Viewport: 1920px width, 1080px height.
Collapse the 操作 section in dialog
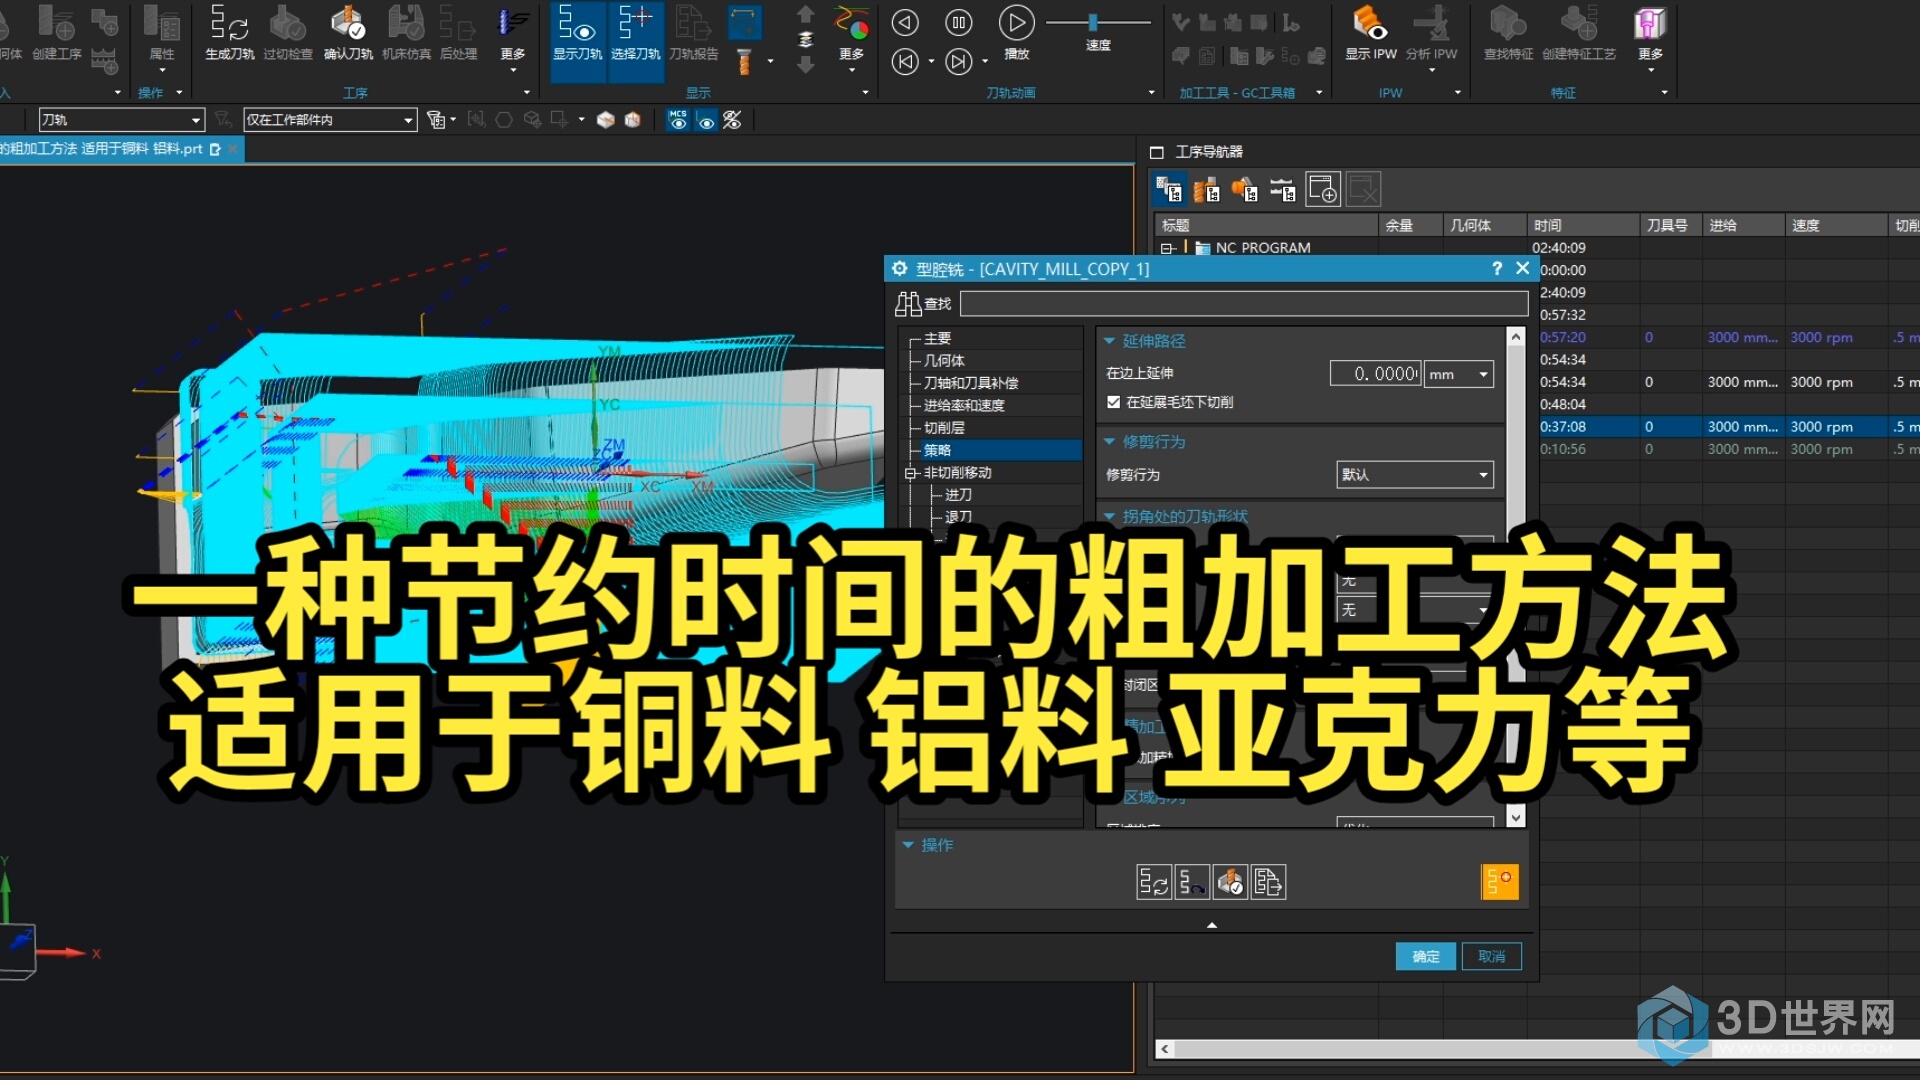click(908, 845)
